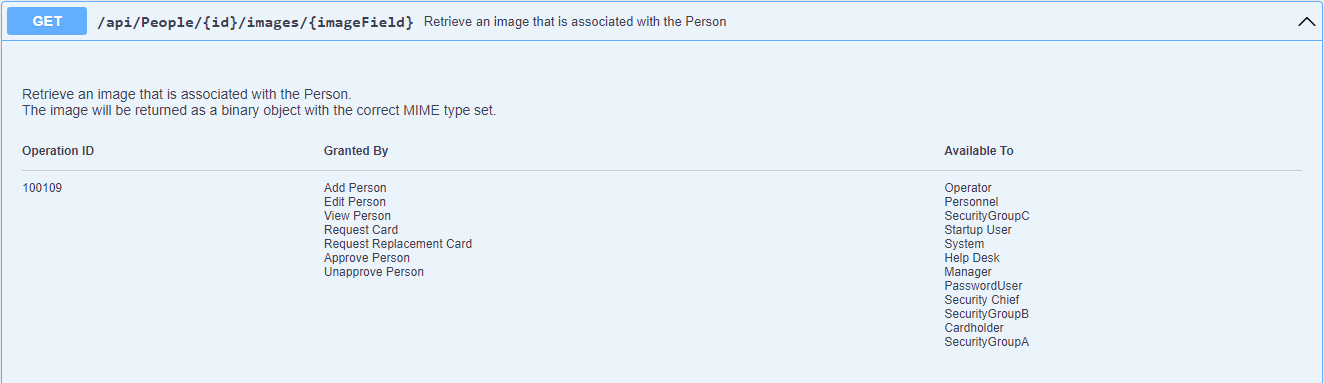Screen dimensions: 1324x383
Task: Click the View Person permission entry
Action: [358, 216]
